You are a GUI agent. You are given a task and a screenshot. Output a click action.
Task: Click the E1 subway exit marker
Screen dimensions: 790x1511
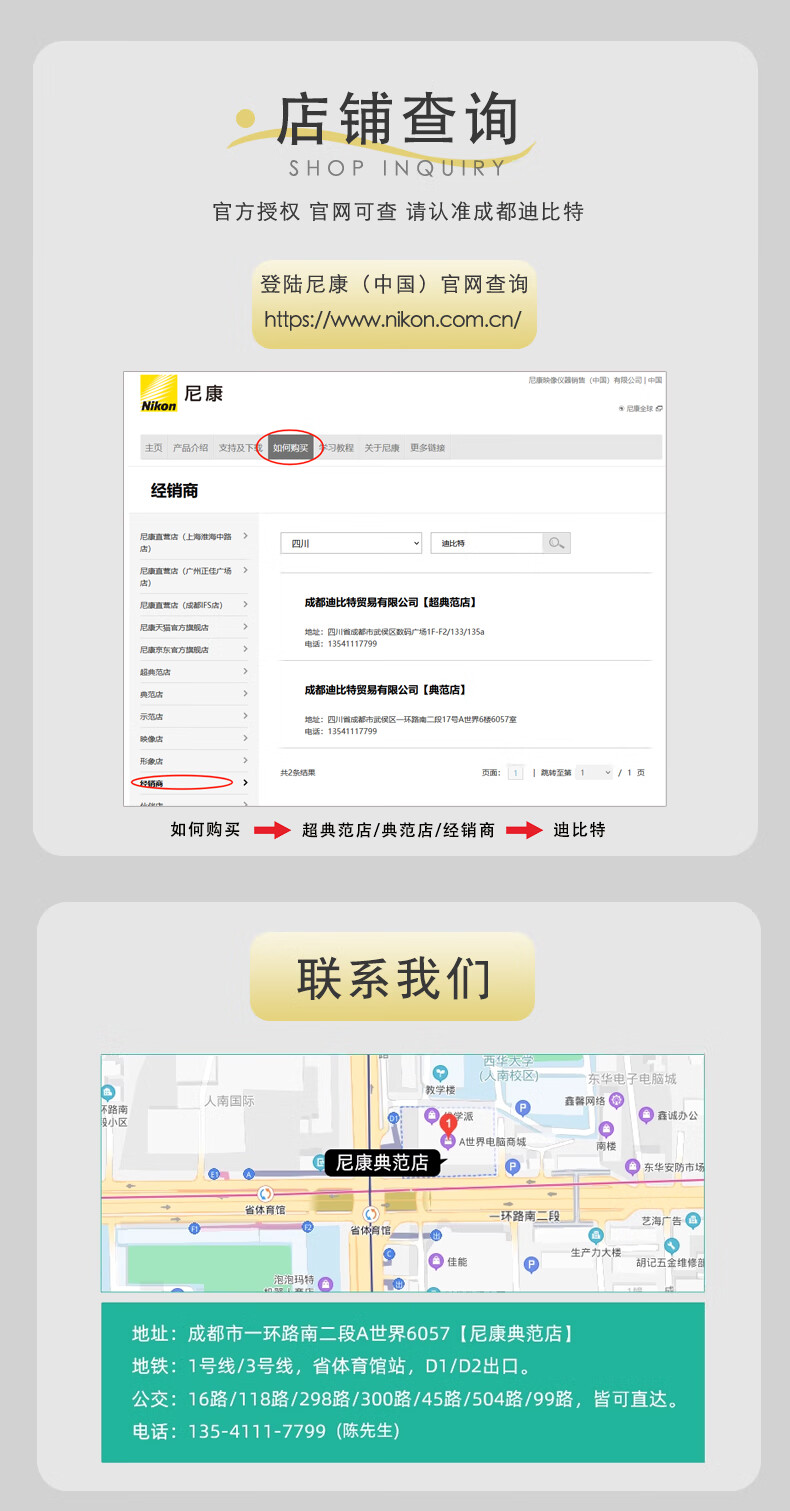point(213,1173)
